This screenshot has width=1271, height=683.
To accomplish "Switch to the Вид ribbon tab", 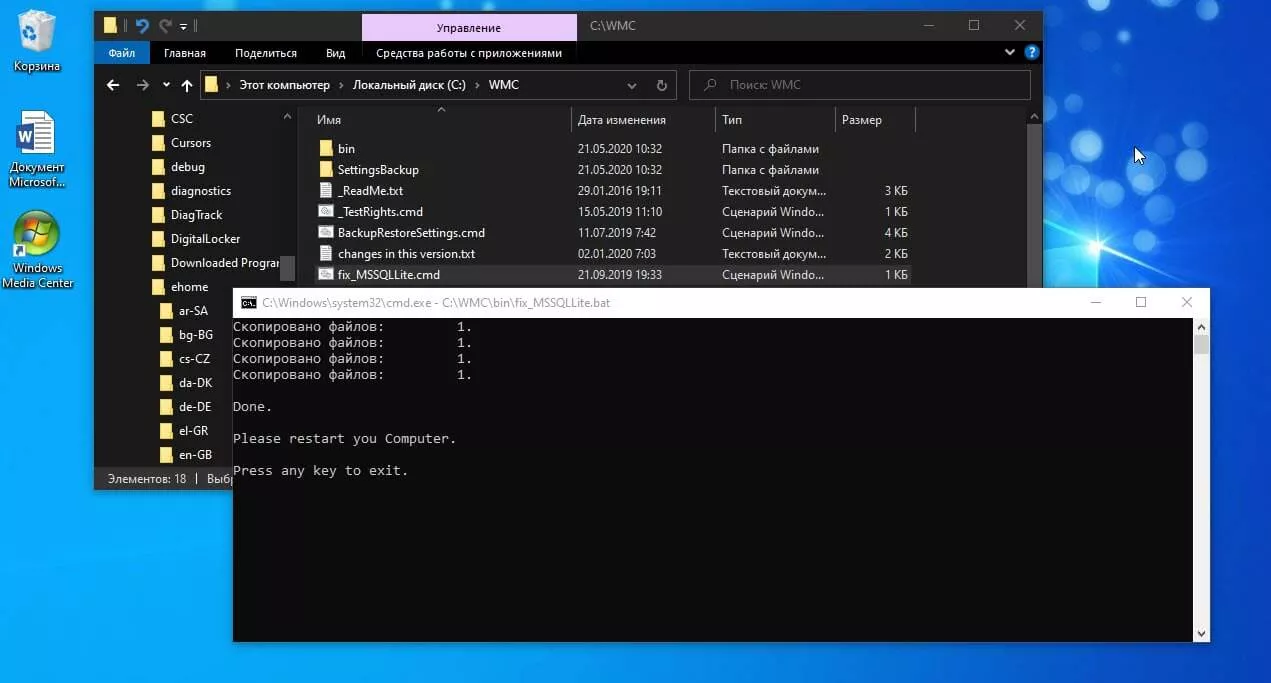I will click(x=335, y=53).
